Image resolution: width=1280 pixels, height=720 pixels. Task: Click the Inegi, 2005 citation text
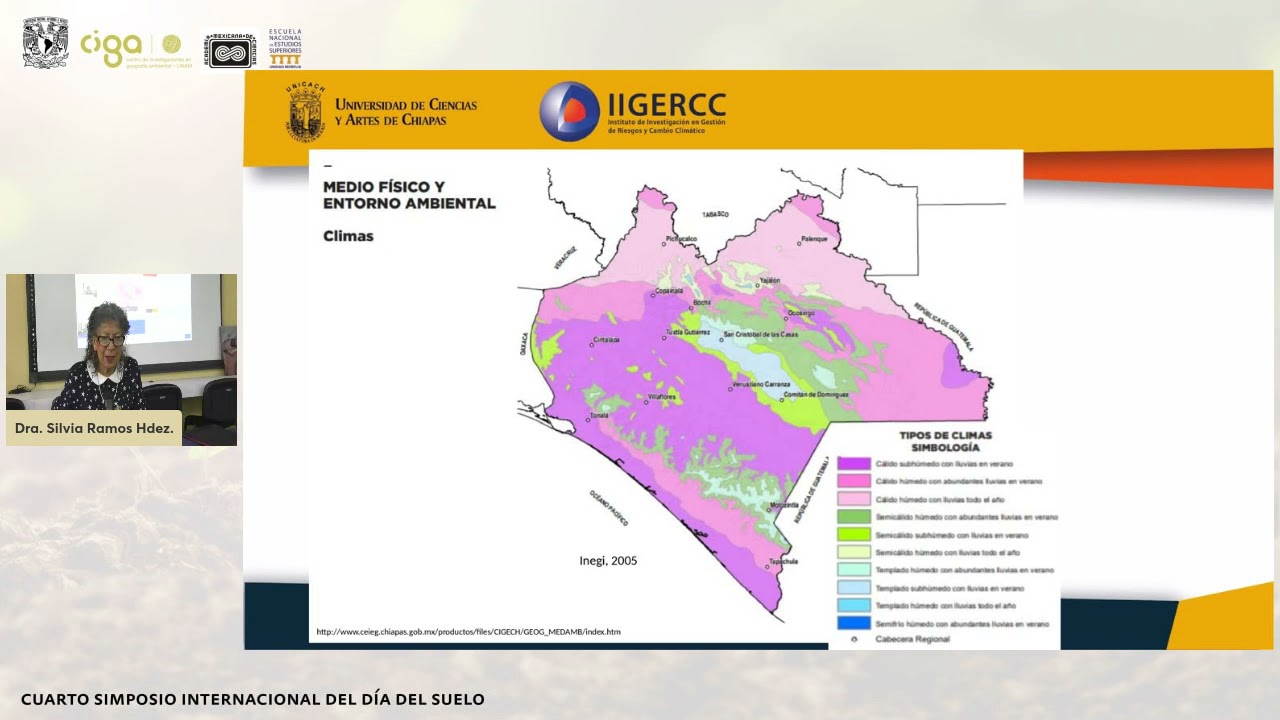click(x=608, y=560)
